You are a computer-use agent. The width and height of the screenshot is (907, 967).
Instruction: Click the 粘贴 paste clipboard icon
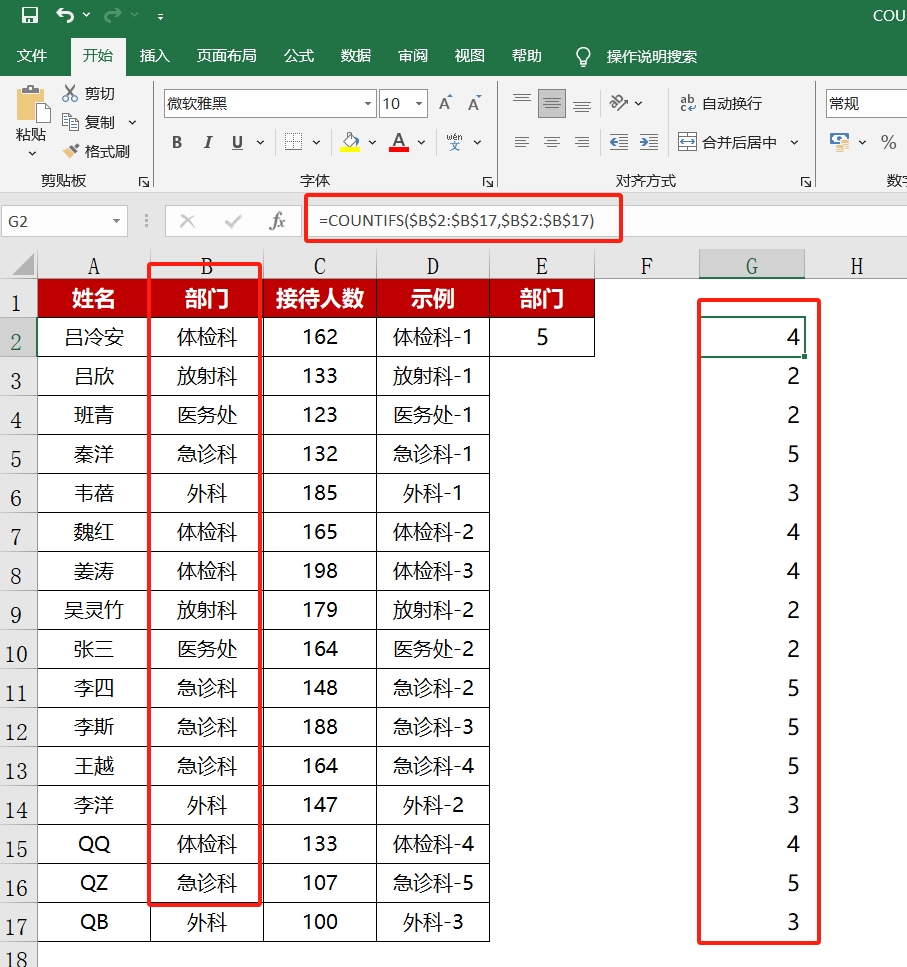(x=32, y=104)
